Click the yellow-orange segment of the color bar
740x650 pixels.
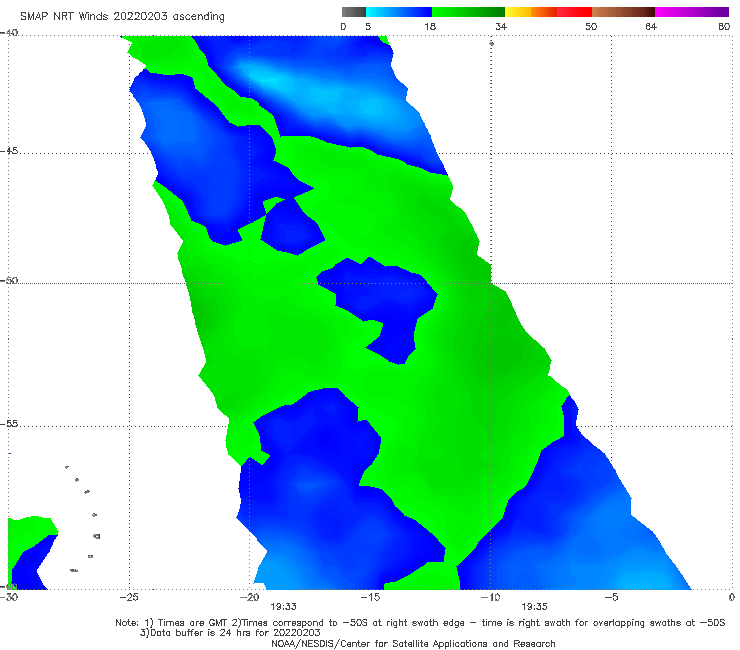531,12
